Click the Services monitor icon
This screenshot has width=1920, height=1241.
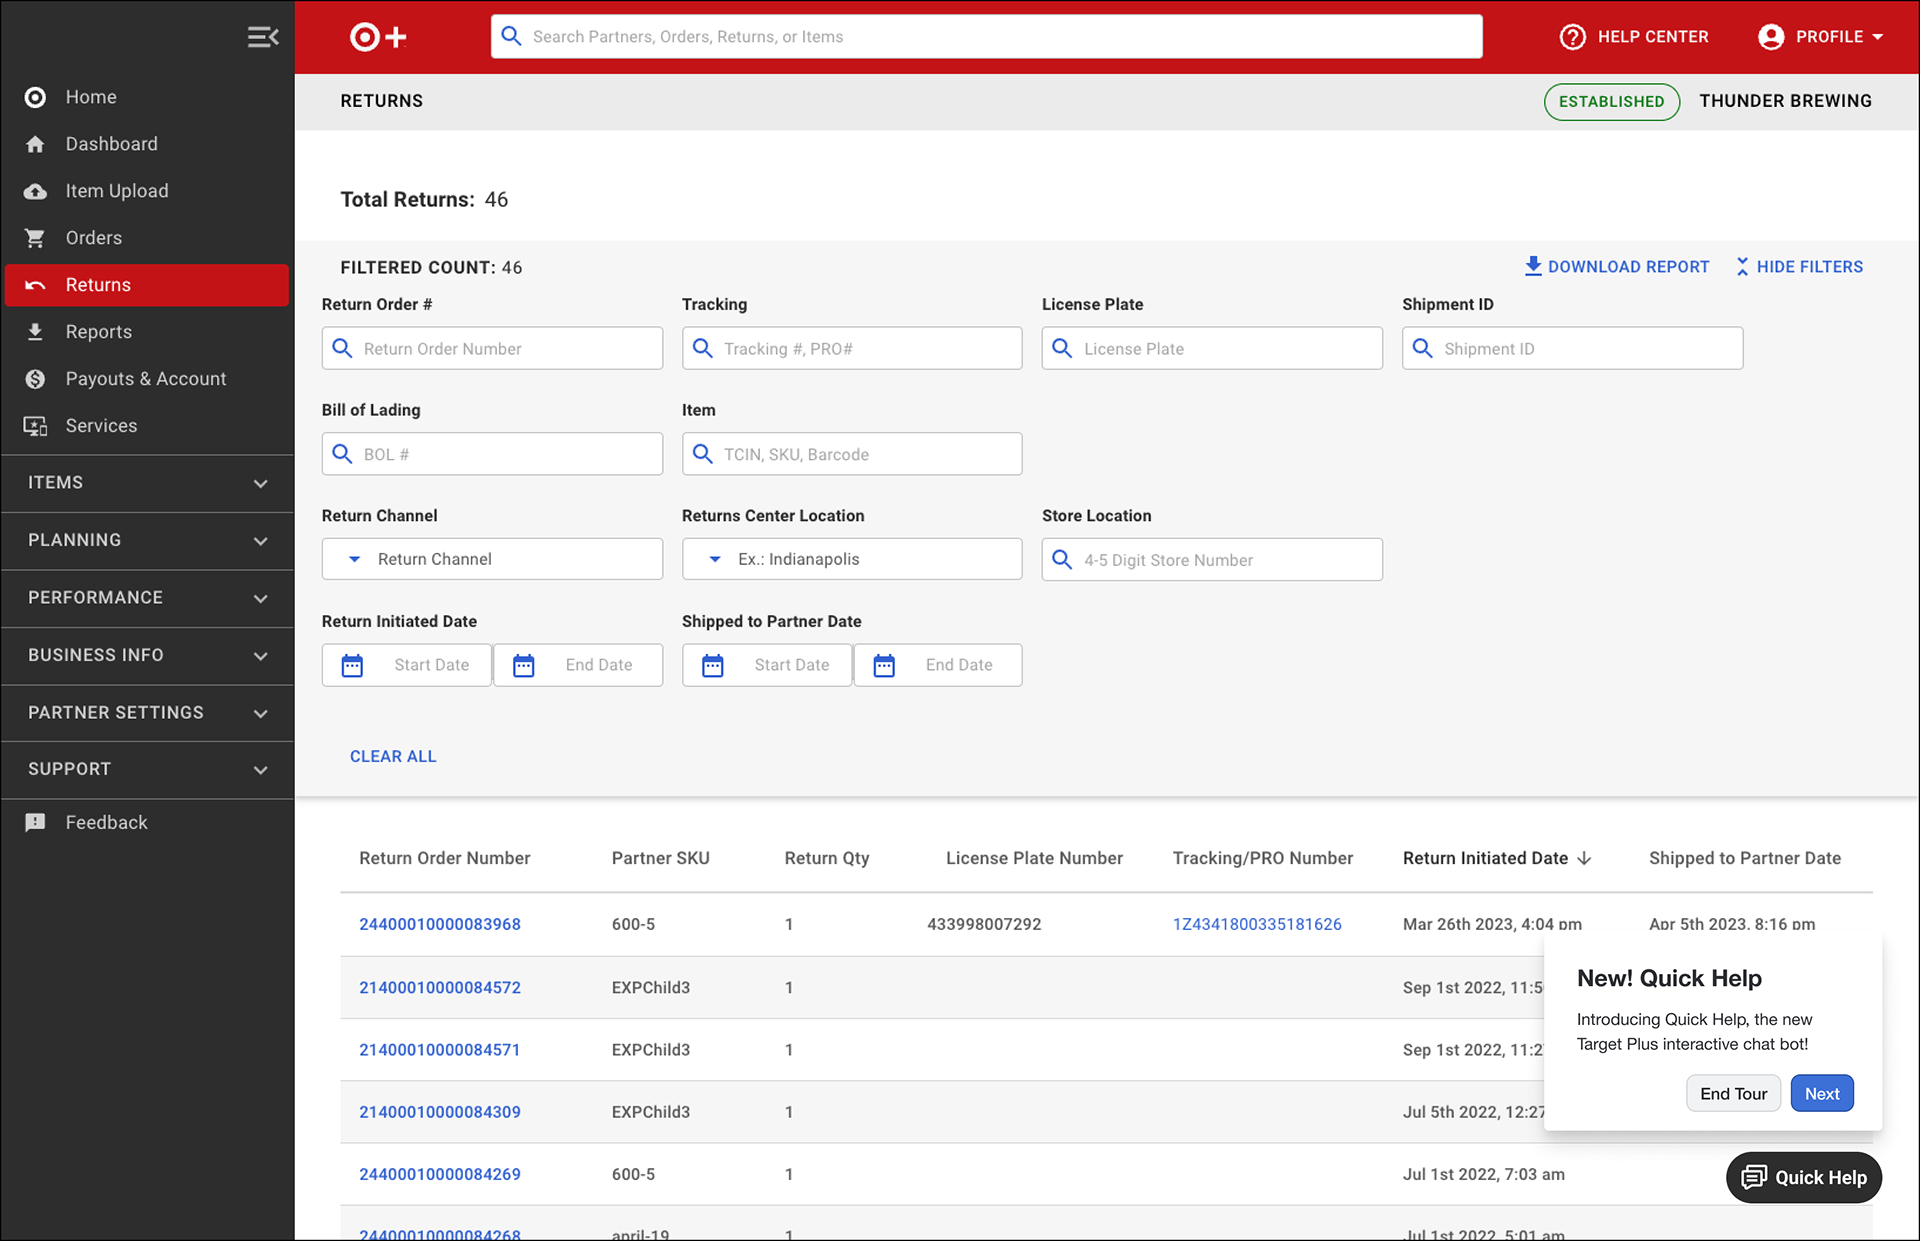[x=35, y=426]
